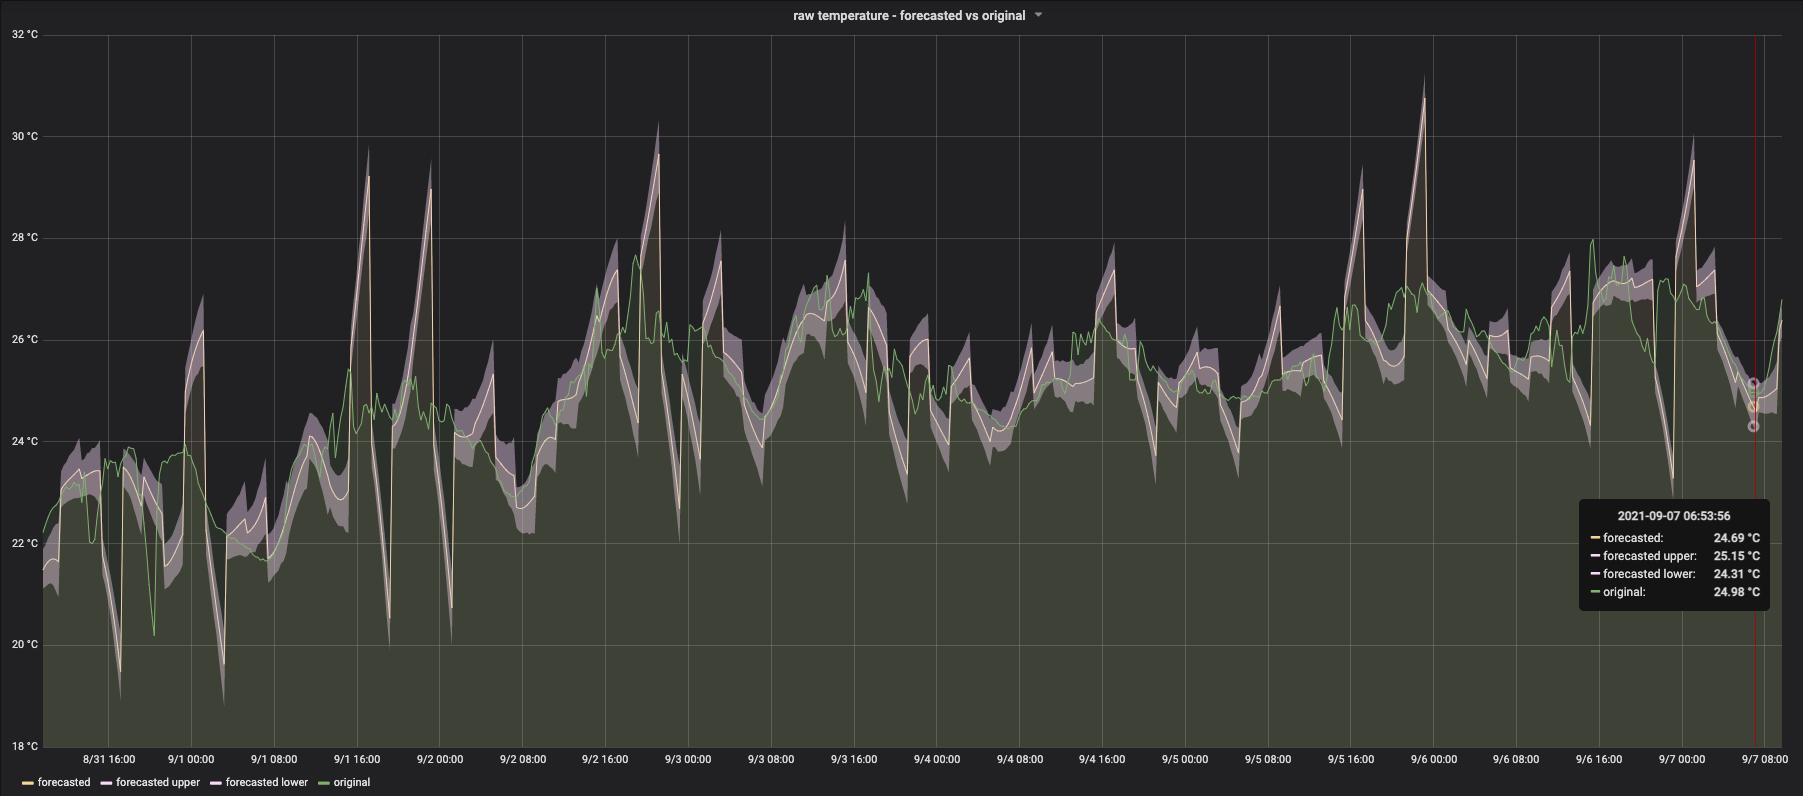Toggle the 'original' legend series
Screen dimensions: 1803x796
tap(352, 783)
